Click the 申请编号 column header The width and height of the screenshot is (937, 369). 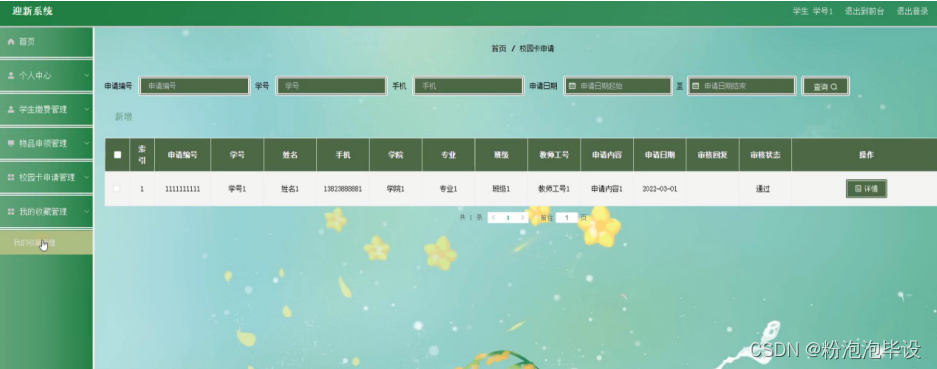coord(182,155)
